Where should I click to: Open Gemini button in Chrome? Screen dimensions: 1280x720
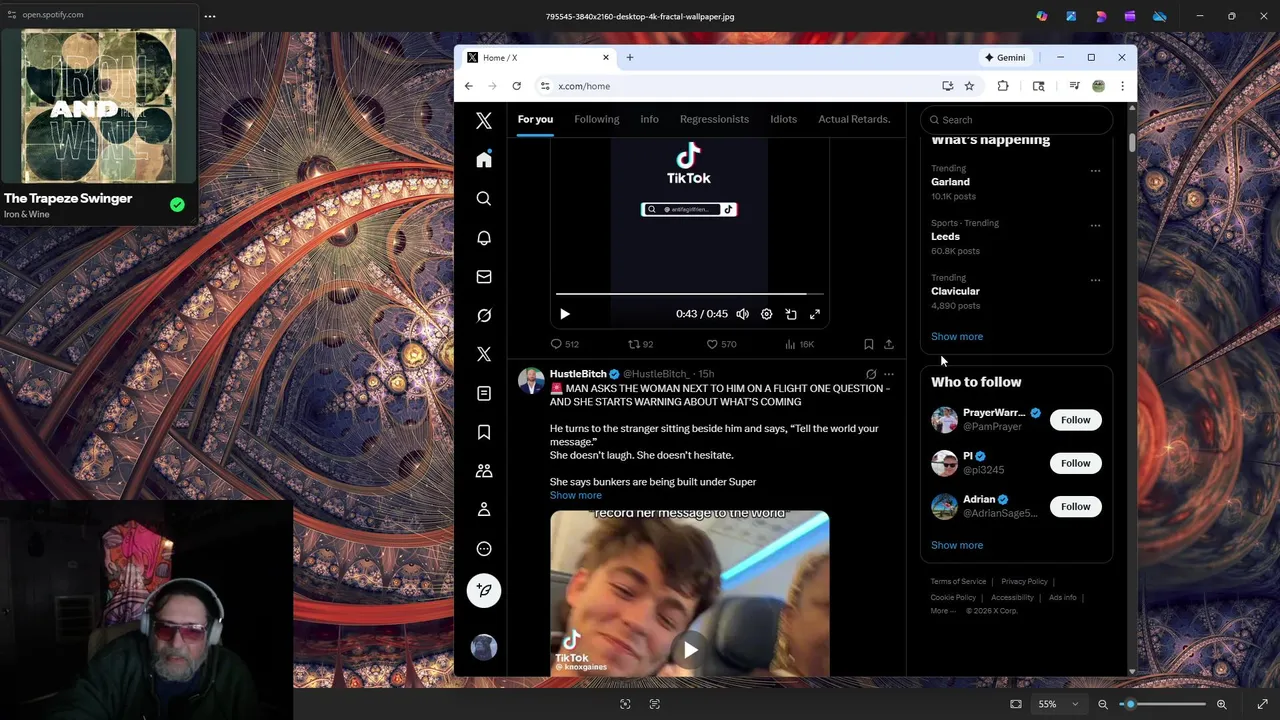pyautogui.click(x=1005, y=58)
